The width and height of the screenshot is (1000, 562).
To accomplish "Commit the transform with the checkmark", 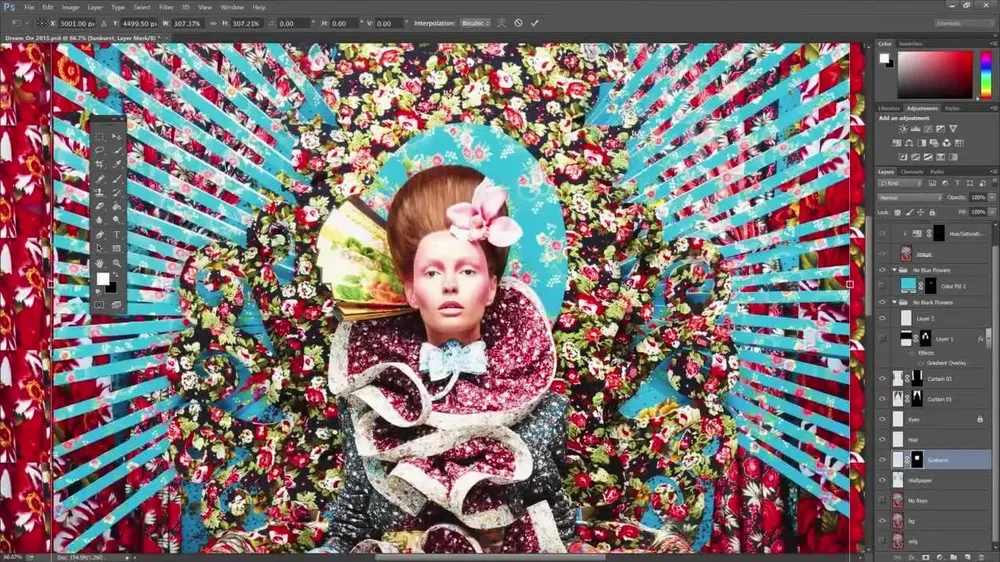I will tap(535, 22).
